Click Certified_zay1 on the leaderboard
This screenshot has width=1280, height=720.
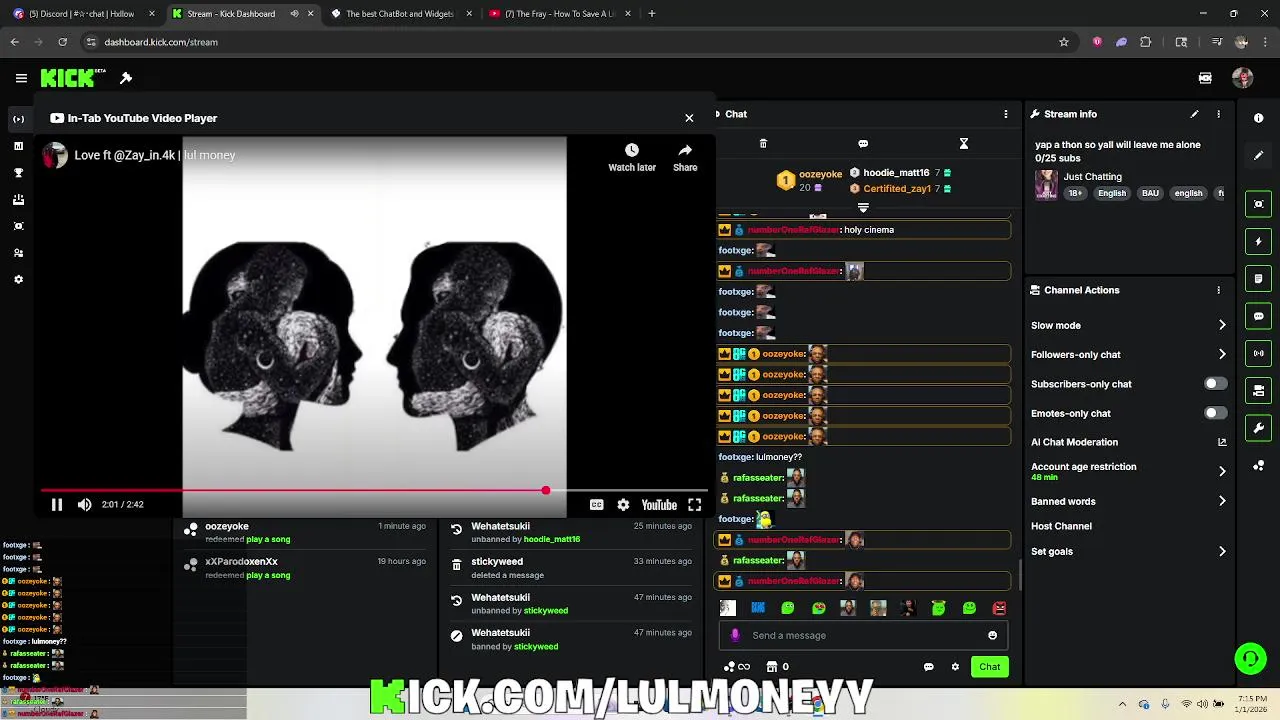[897, 188]
